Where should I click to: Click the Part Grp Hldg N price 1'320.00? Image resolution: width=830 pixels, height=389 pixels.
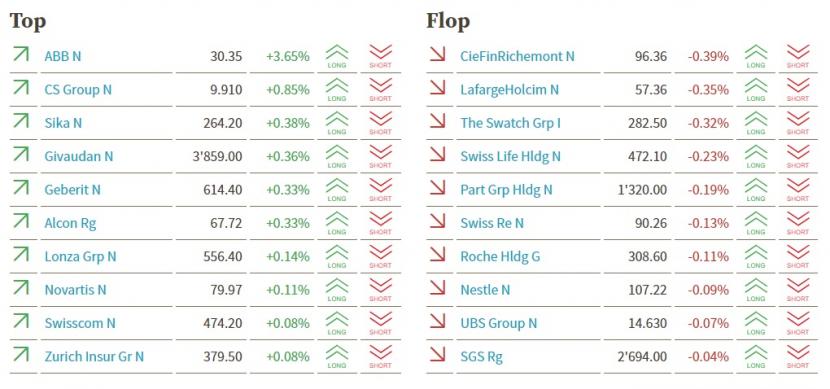click(x=642, y=189)
